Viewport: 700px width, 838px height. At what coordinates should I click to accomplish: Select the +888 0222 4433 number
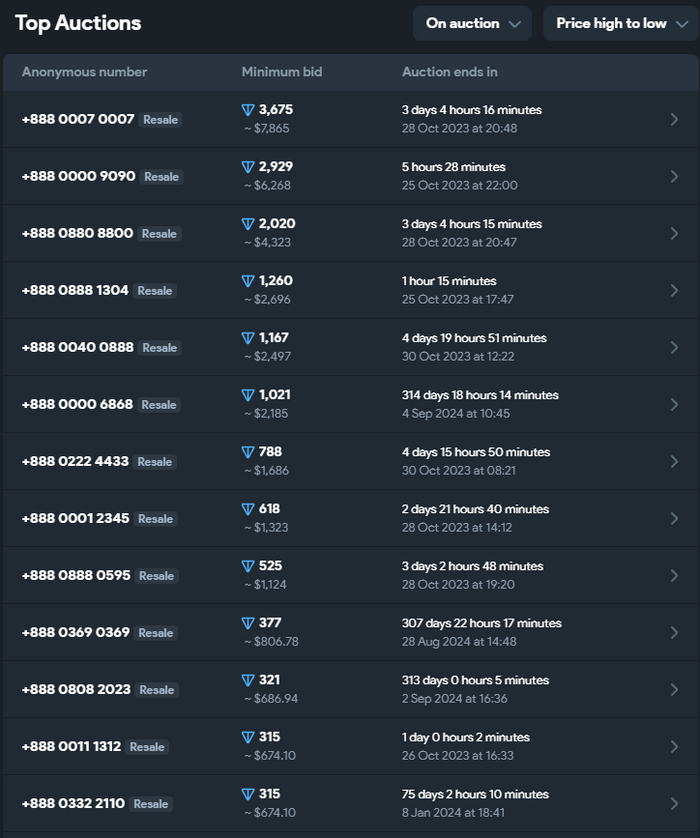pos(75,461)
